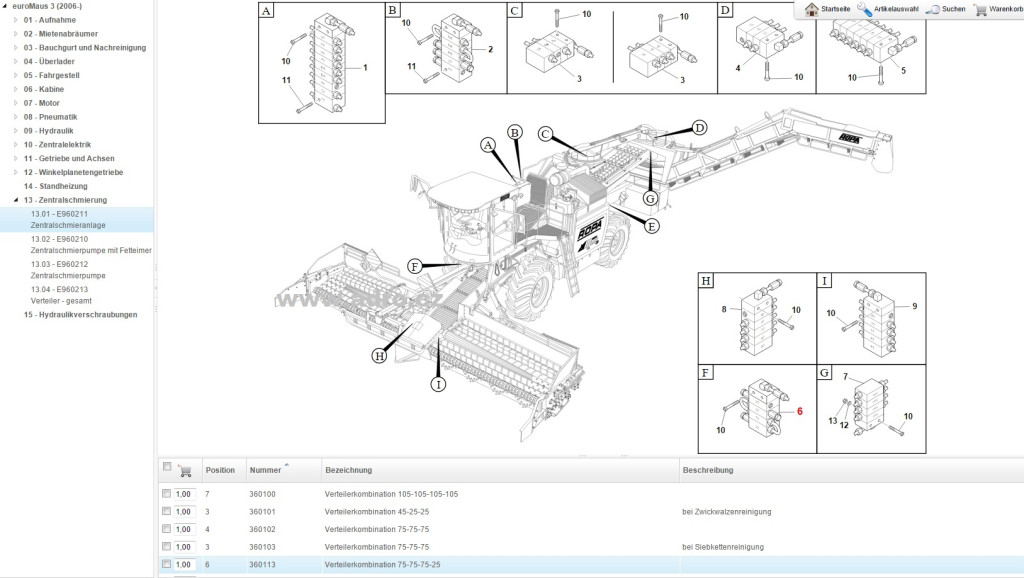
Task: Click callout E on machine diagram
Action: [651, 226]
